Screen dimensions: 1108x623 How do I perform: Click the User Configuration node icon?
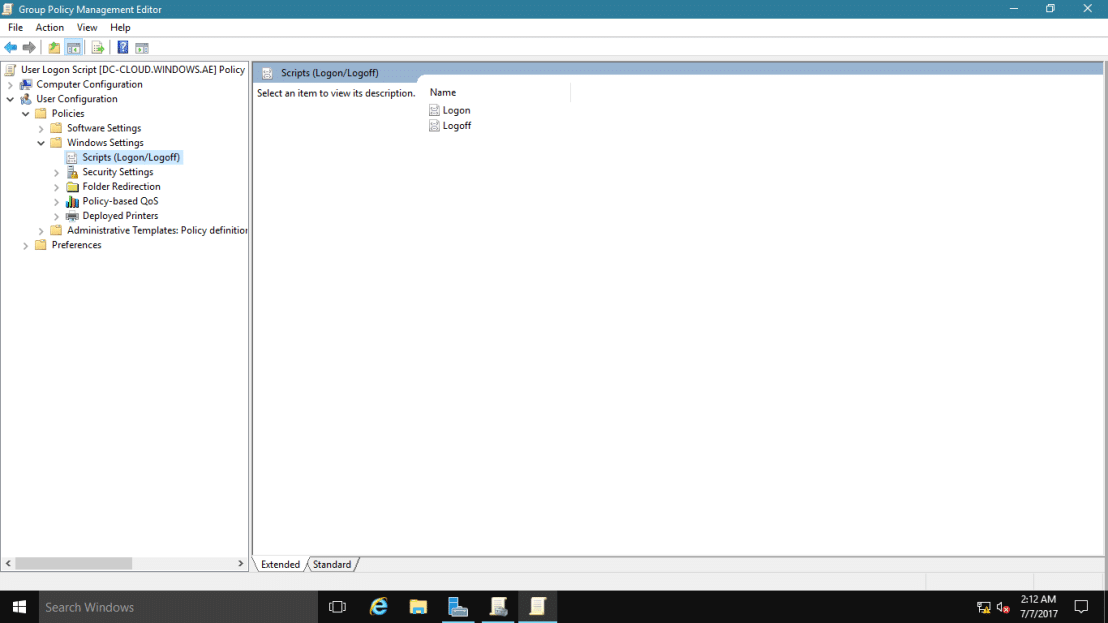point(26,99)
